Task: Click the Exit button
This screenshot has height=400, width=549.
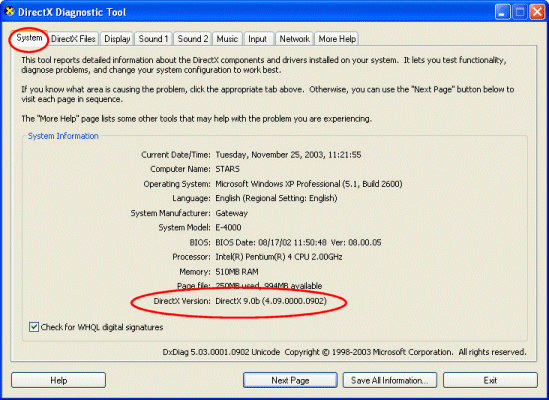Action: pyautogui.click(x=490, y=380)
